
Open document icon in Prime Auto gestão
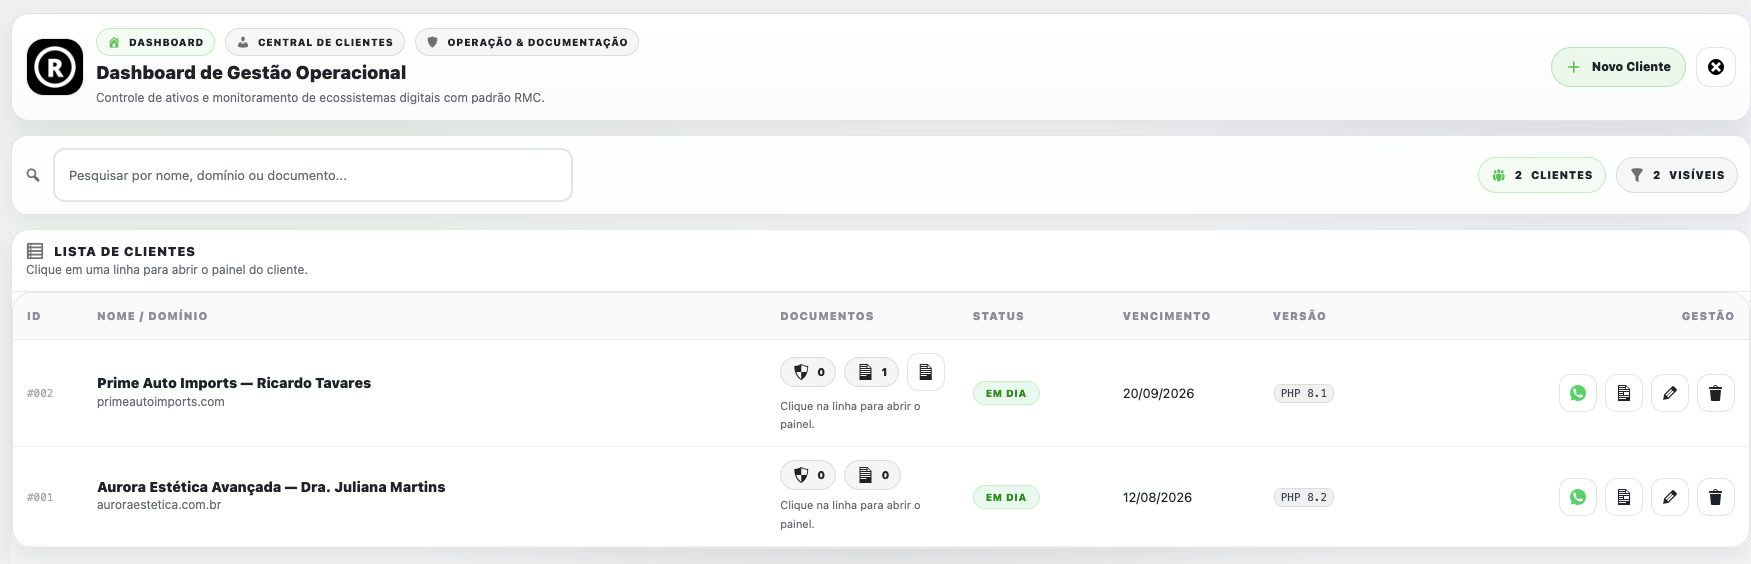[x=1623, y=393]
